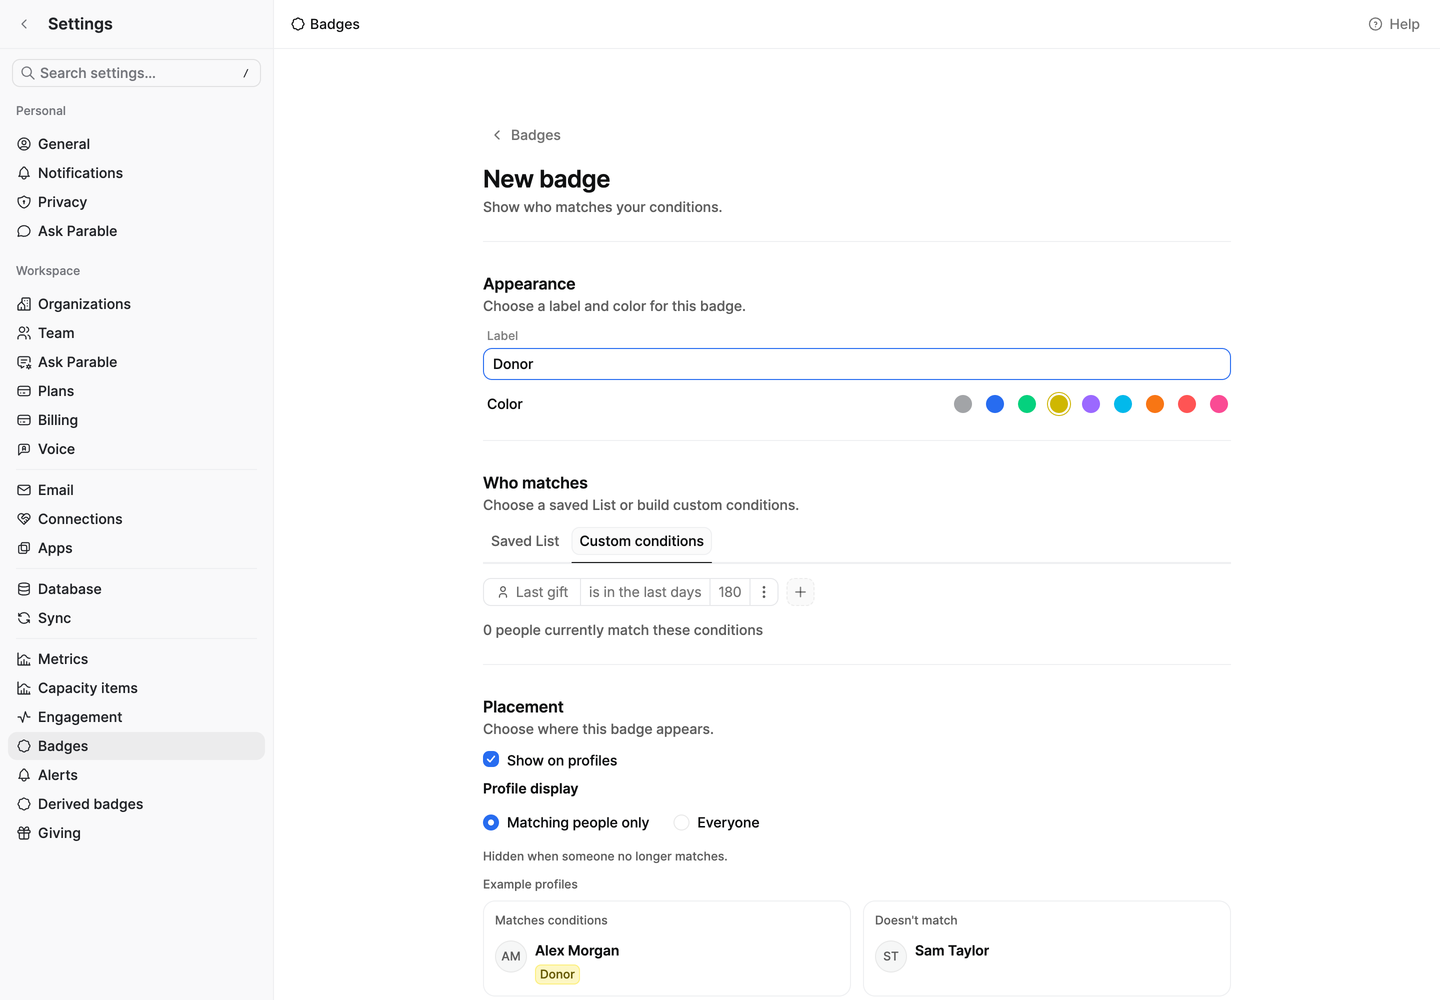Open the Alerts settings page
1440x1000 pixels.
coord(136,775)
